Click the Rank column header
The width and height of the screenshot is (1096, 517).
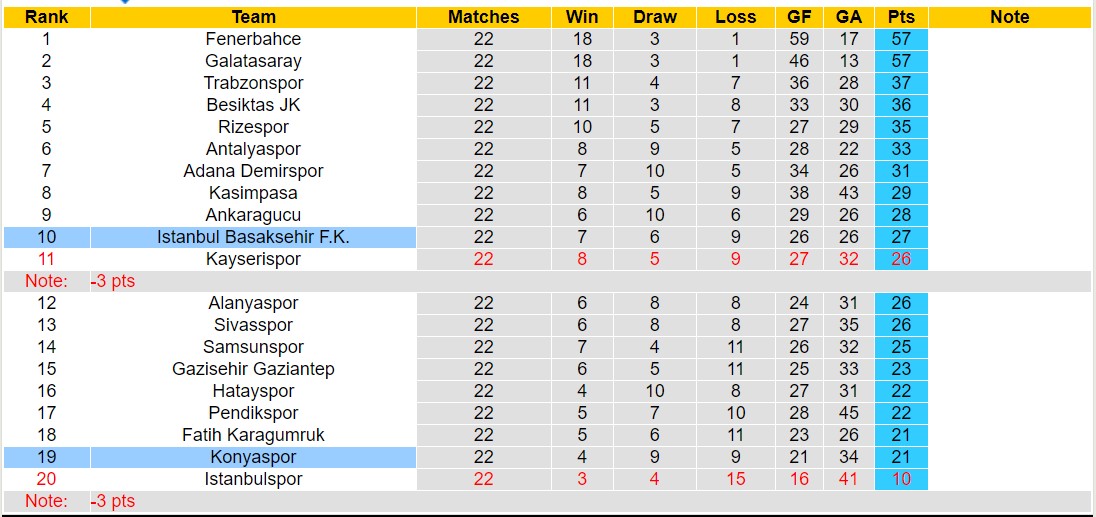pyautogui.click(x=46, y=17)
